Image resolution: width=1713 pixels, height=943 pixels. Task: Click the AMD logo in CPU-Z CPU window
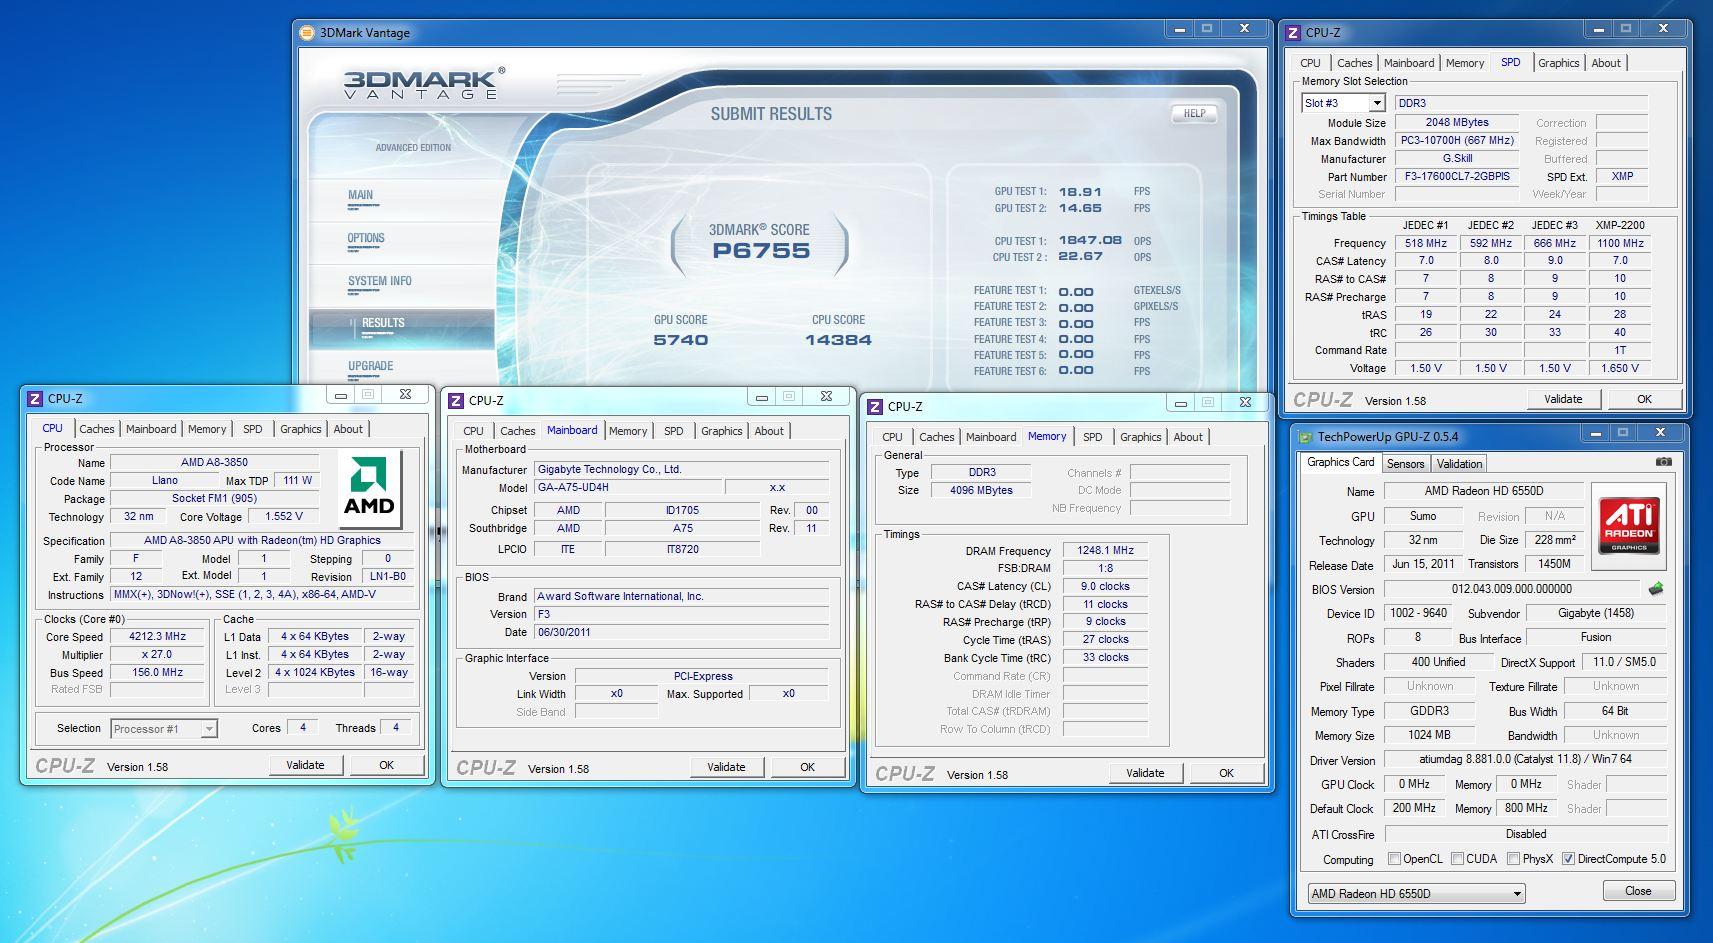tap(369, 489)
